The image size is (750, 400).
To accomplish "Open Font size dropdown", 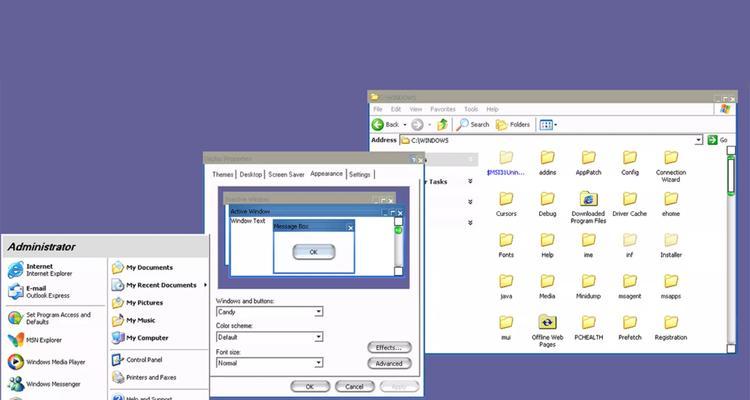I will [319, 363].
